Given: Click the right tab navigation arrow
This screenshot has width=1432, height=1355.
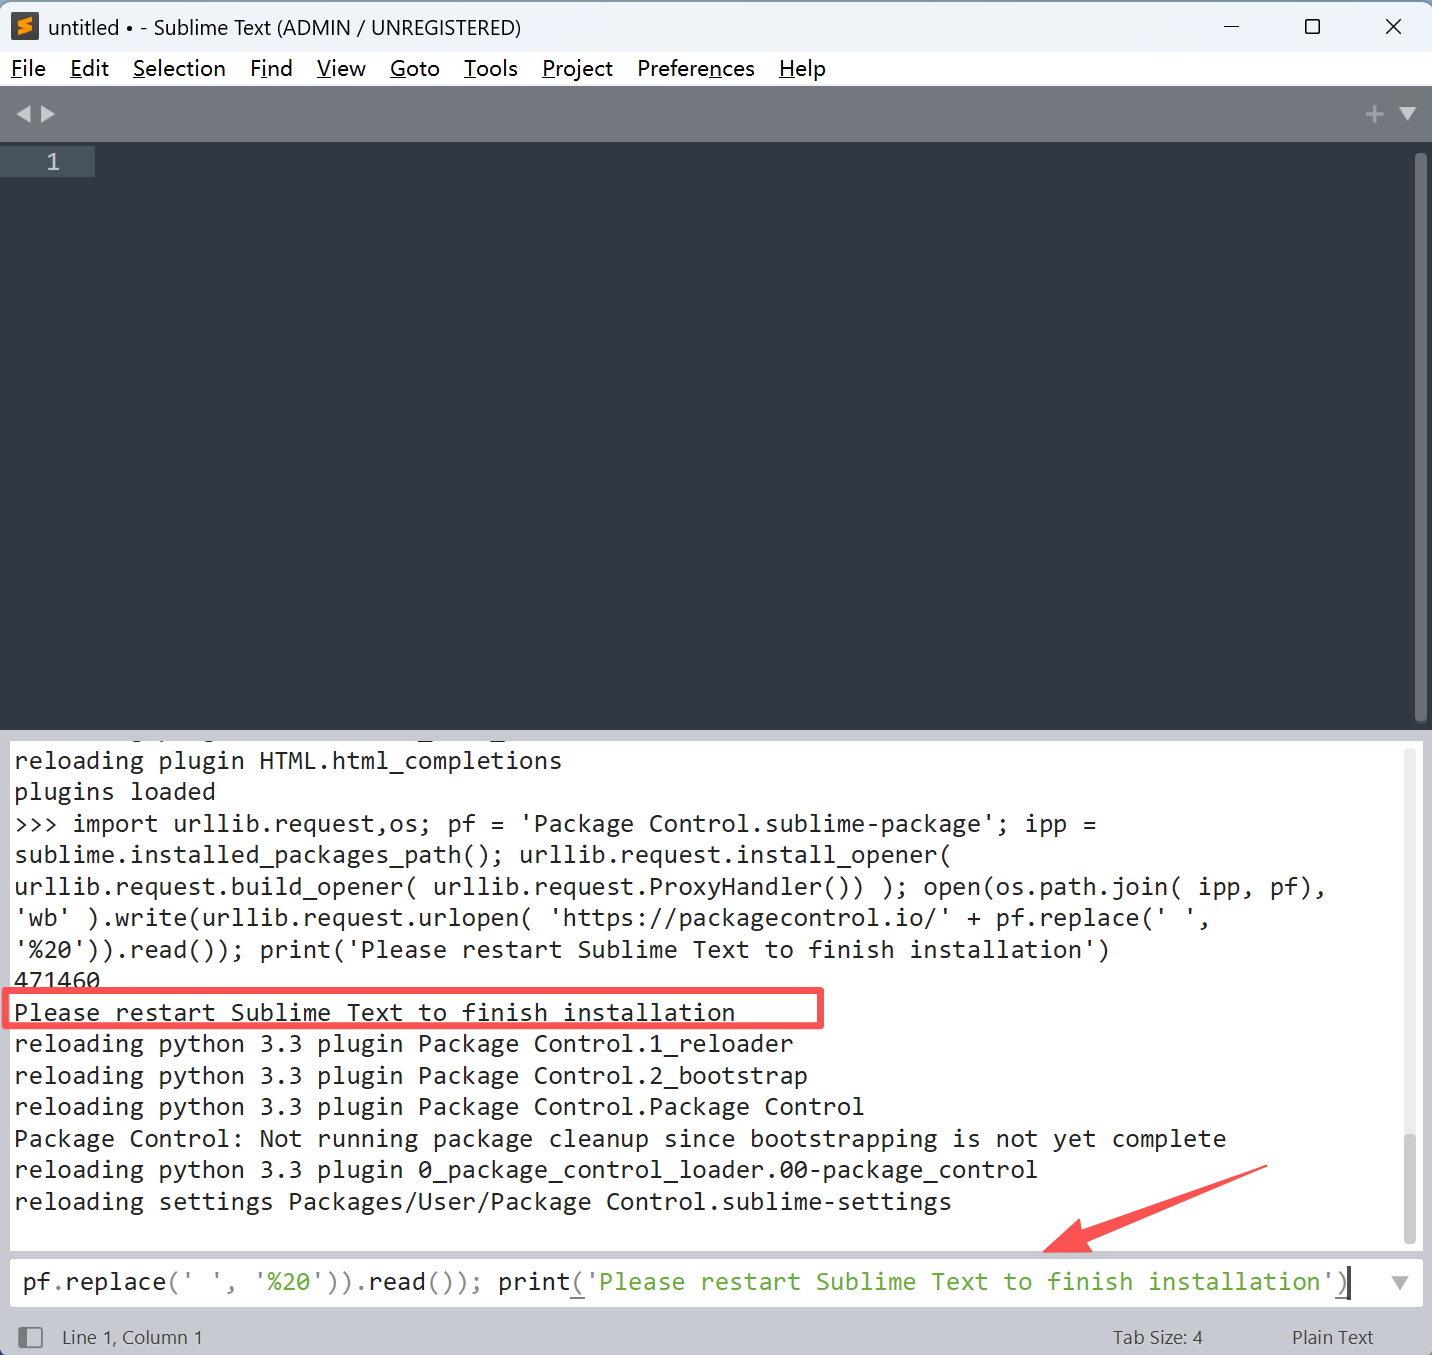Looking at the screenshot, I should point(48,114).
